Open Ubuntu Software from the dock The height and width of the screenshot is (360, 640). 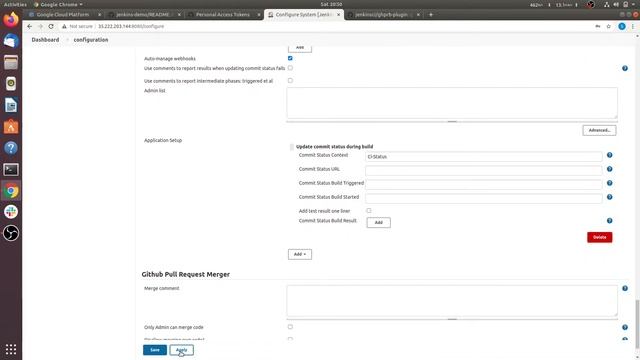point(11,127)
